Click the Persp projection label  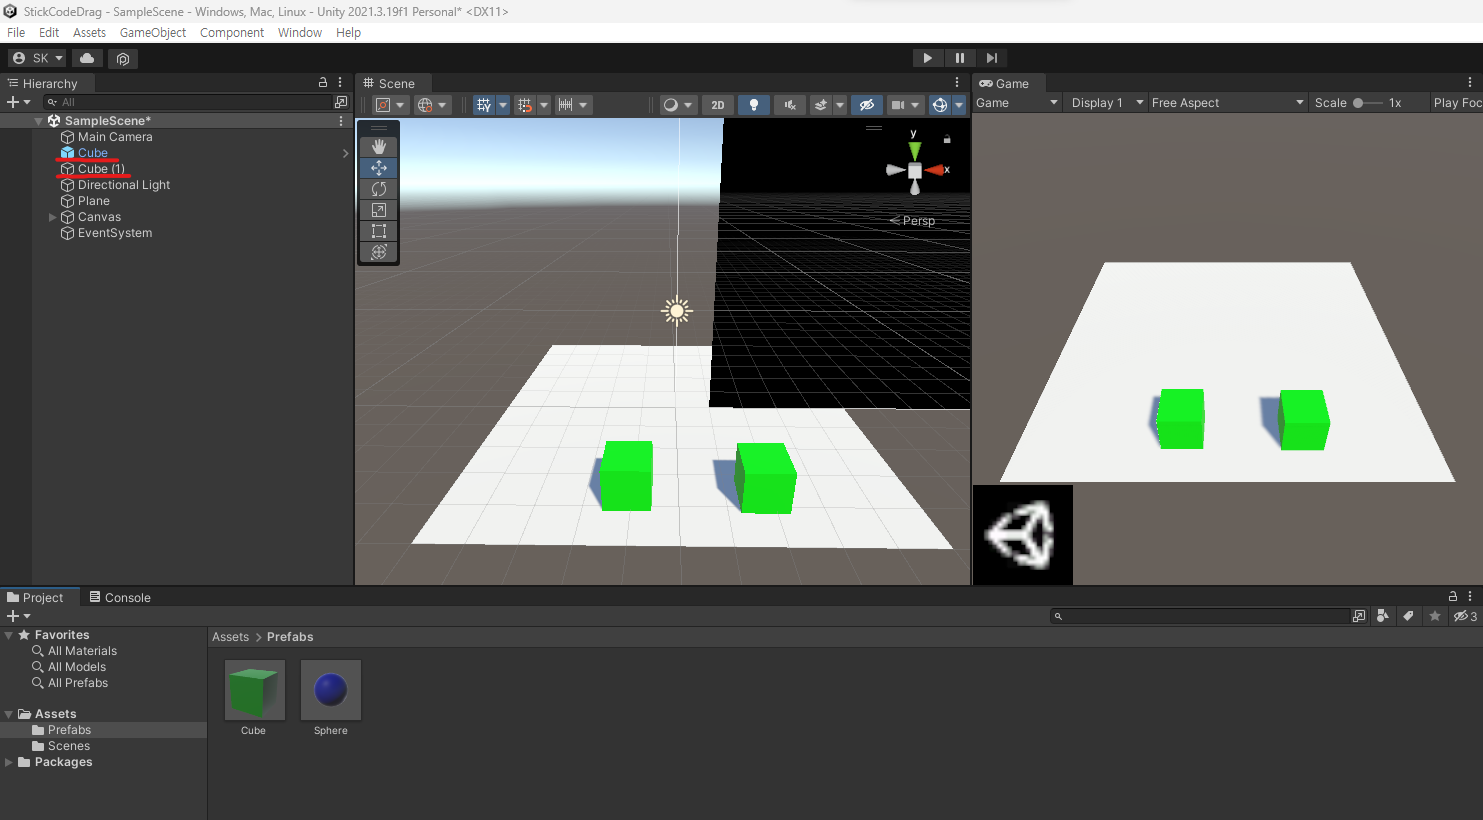click(913, 221)
